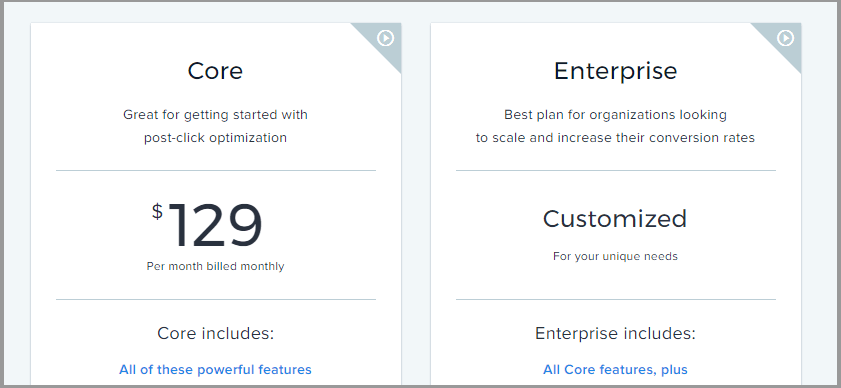Click 'to scale and increase their conversion rates'
Viewport: 841px width, 388px height.
615,138
